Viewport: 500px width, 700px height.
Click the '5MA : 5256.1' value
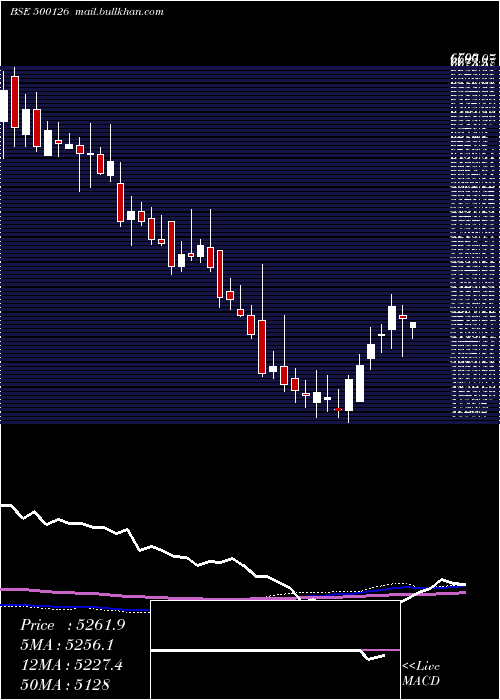pos(67,645)
